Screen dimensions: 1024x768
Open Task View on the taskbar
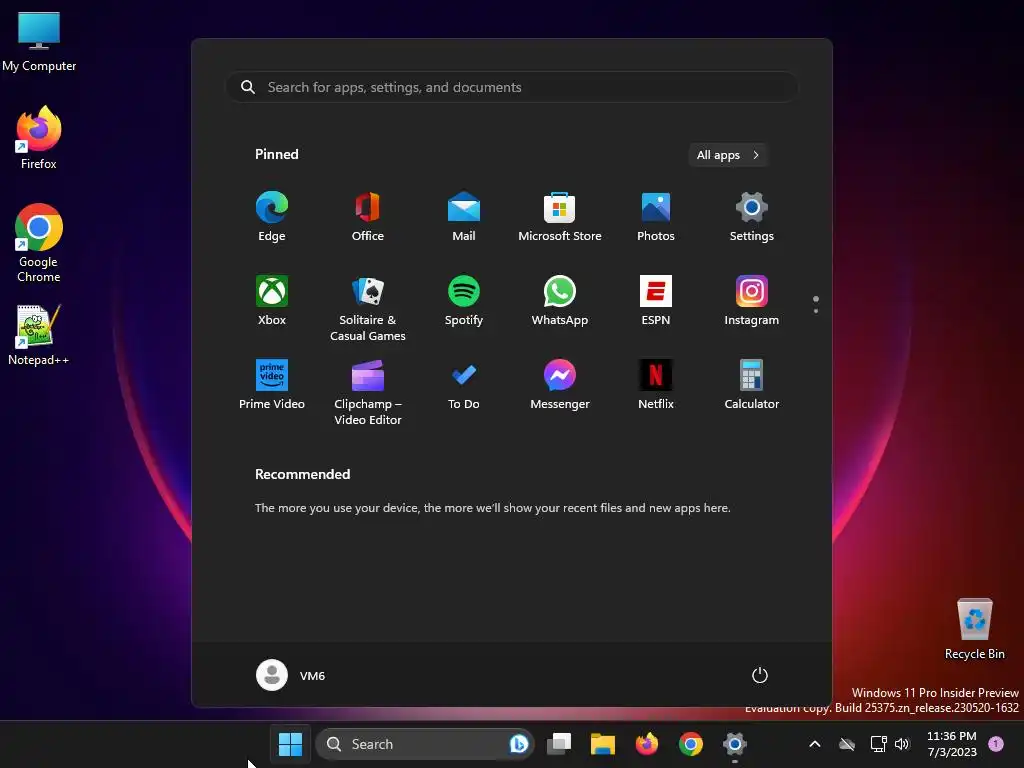pyautogui.click(x=559, y=744)
